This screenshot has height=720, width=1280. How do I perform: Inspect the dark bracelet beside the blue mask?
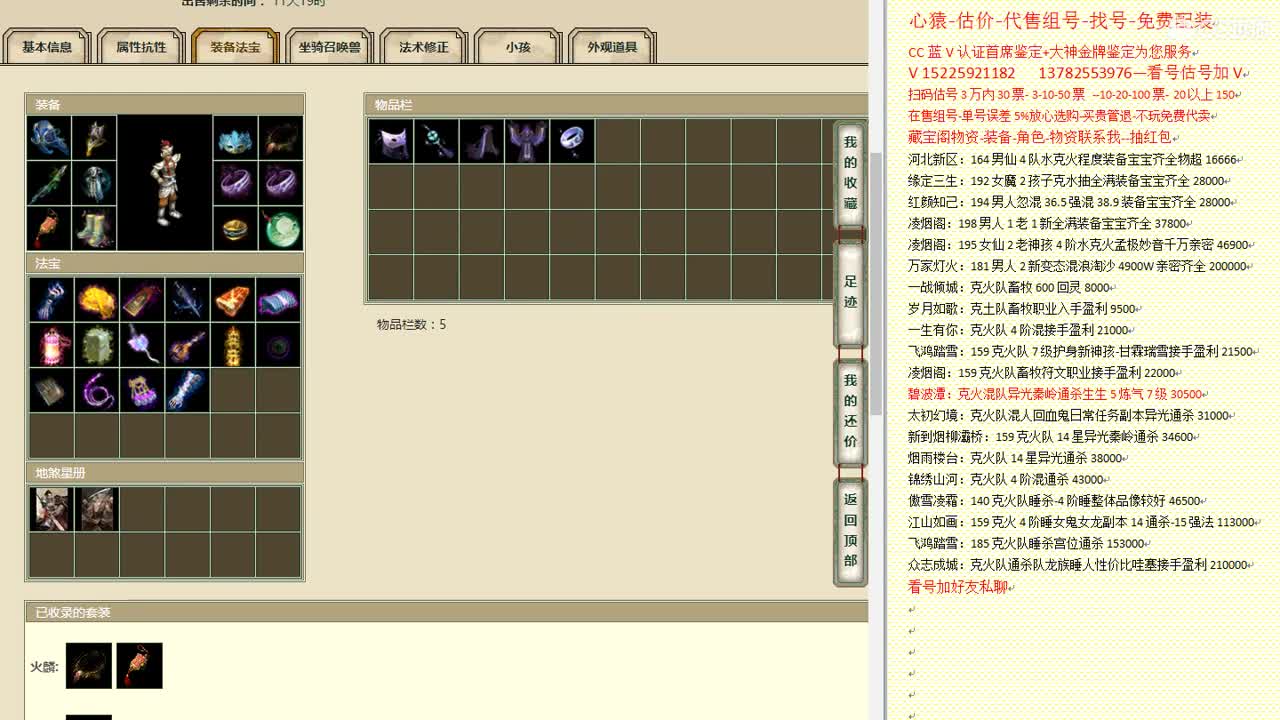(x=282, y=138)
